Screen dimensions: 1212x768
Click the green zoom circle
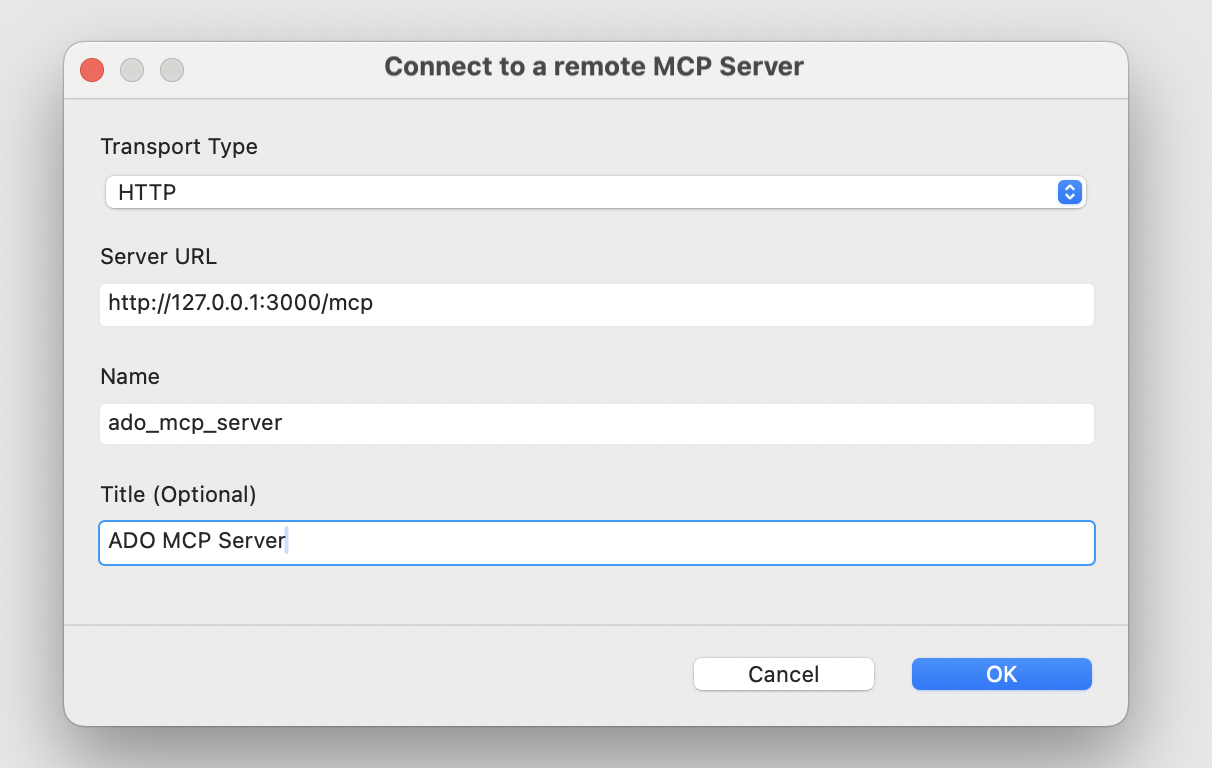[171, 70]
